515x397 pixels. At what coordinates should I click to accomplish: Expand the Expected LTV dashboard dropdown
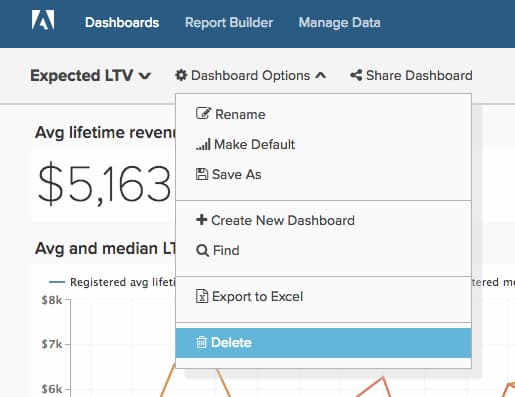coord(91,75)
